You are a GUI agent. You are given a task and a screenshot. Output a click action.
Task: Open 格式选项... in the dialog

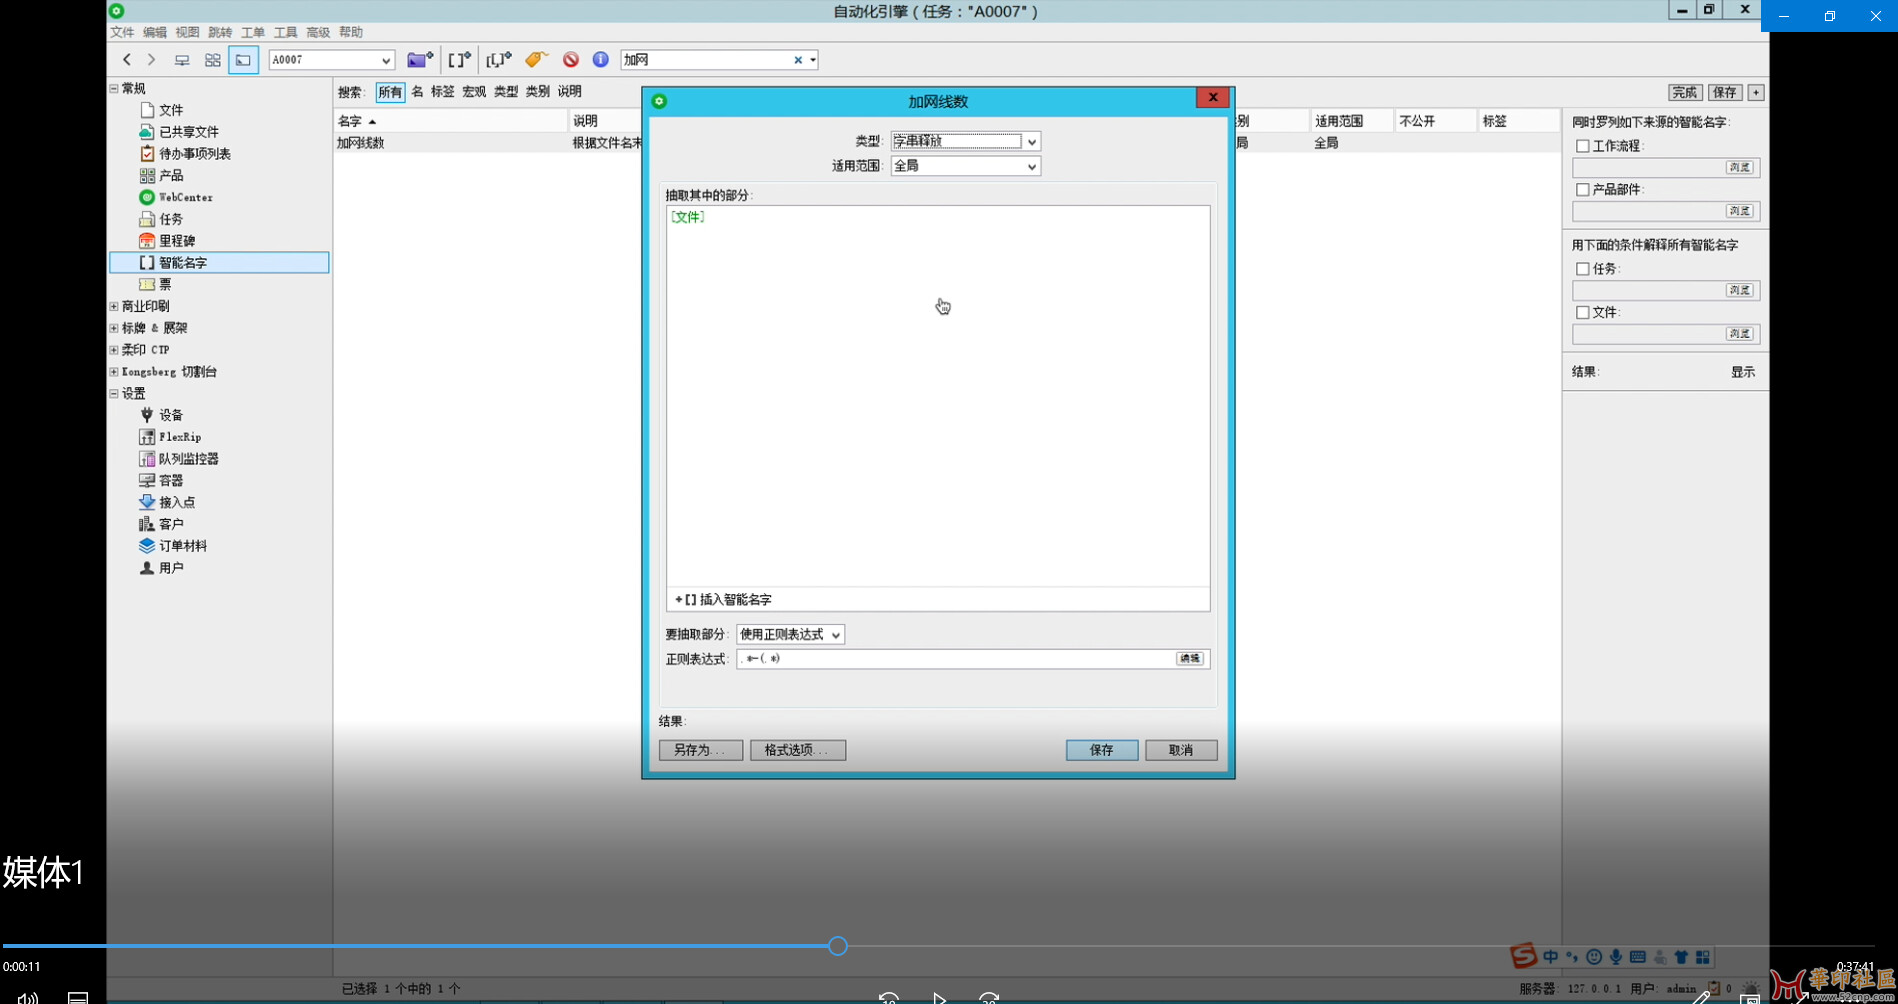798,750
